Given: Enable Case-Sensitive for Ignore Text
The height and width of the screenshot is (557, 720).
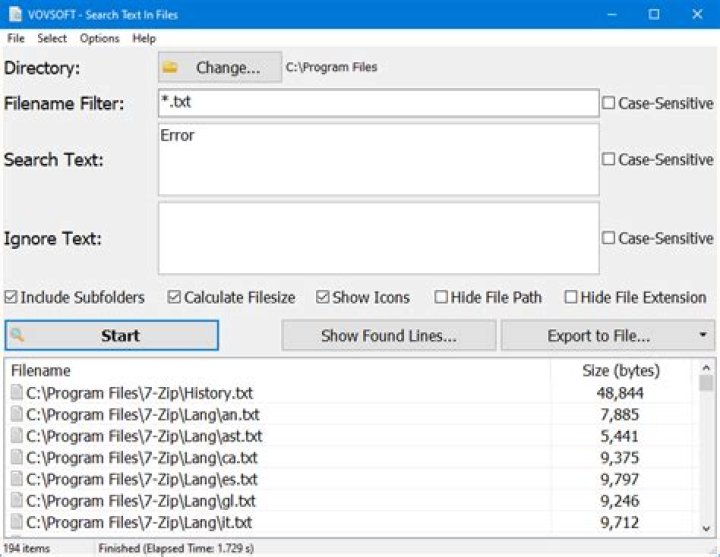Looking at the screenshot, I should [x=608, y=238].
